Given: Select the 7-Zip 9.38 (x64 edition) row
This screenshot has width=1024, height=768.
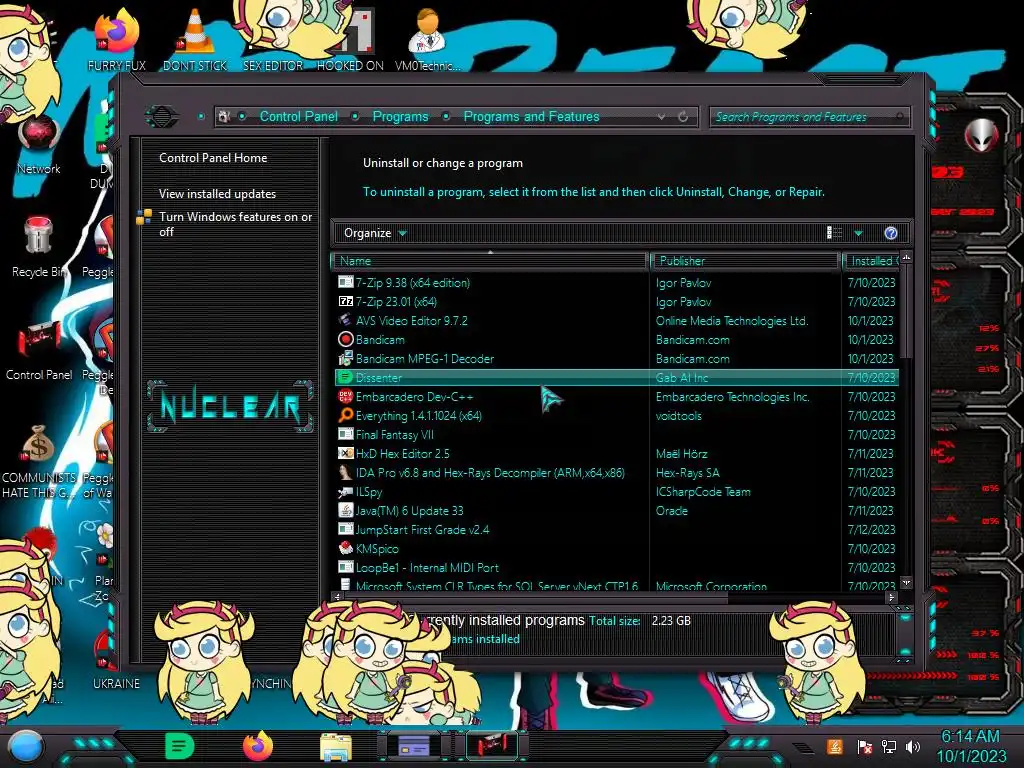Looking at the screenshot, I should (617, 283).
